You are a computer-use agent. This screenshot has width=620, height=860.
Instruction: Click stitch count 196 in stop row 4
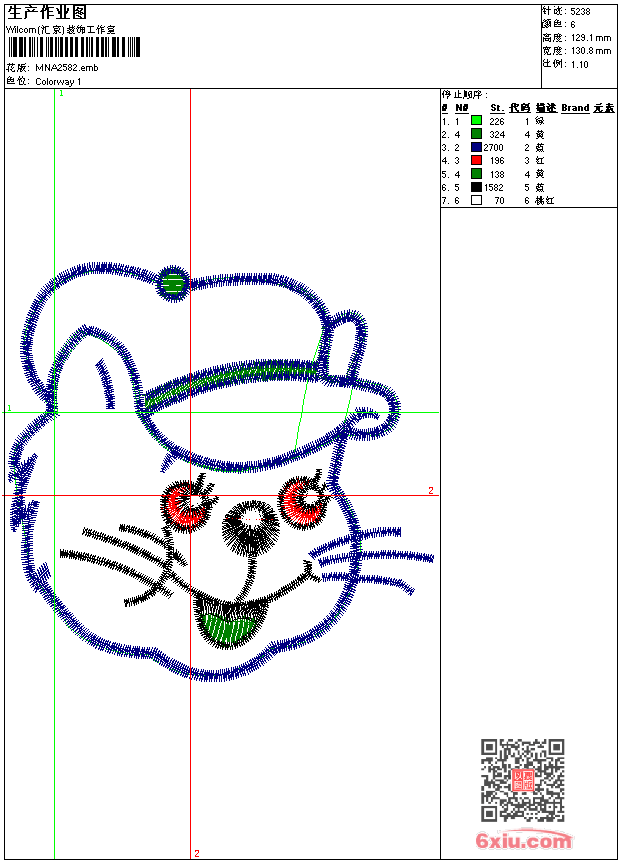click(497, 161)
